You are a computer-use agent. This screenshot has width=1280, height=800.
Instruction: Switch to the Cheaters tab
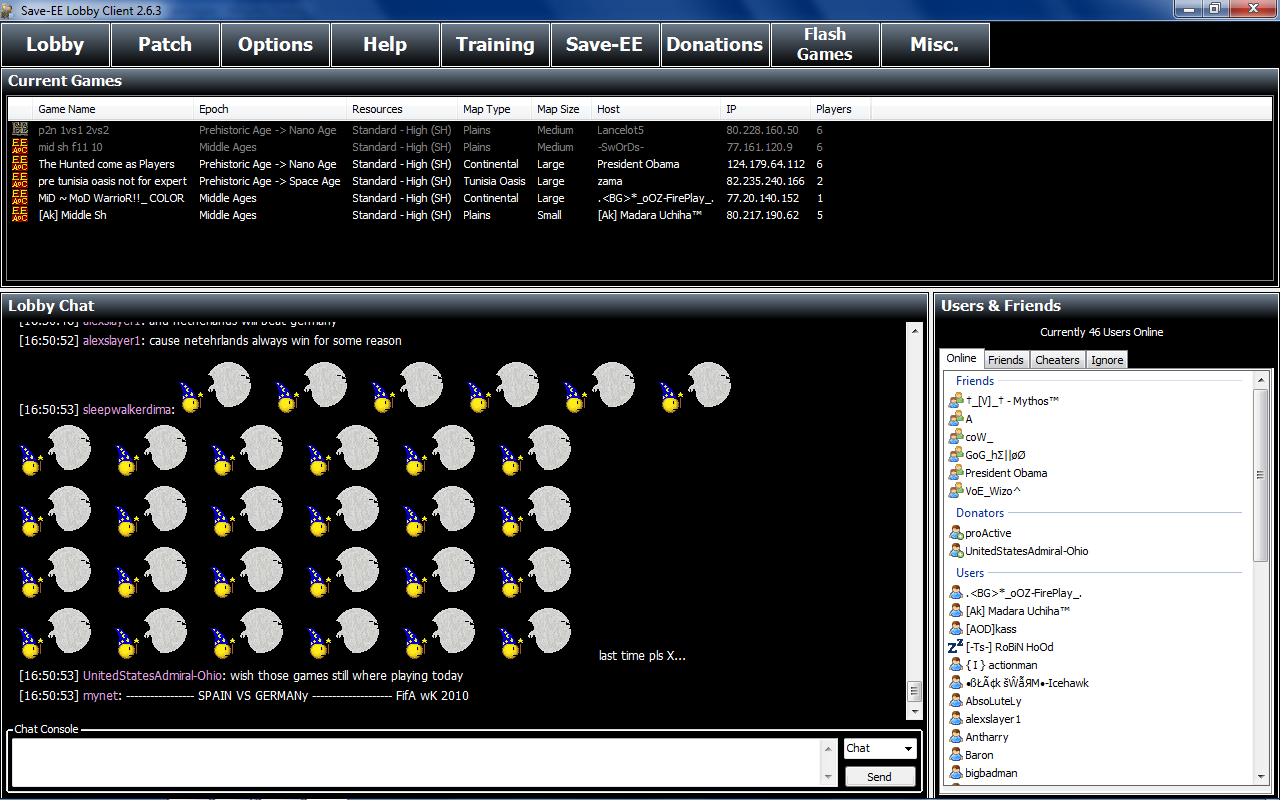[1057, 360]
